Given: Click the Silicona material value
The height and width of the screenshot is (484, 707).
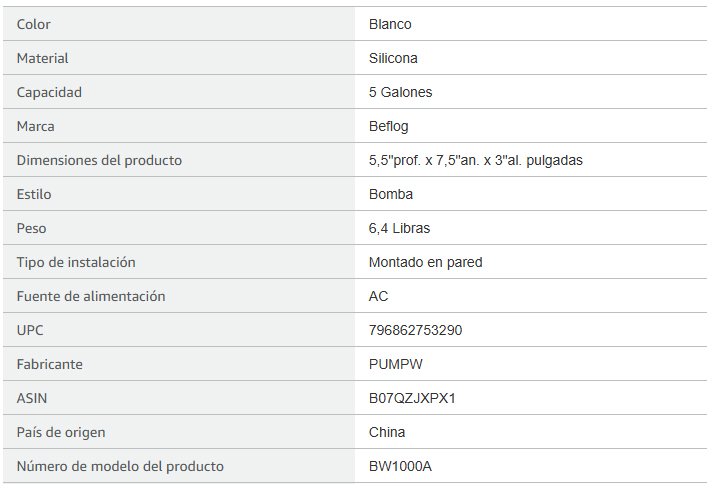Looking at the screenshot, I should (x=393, y=58).
